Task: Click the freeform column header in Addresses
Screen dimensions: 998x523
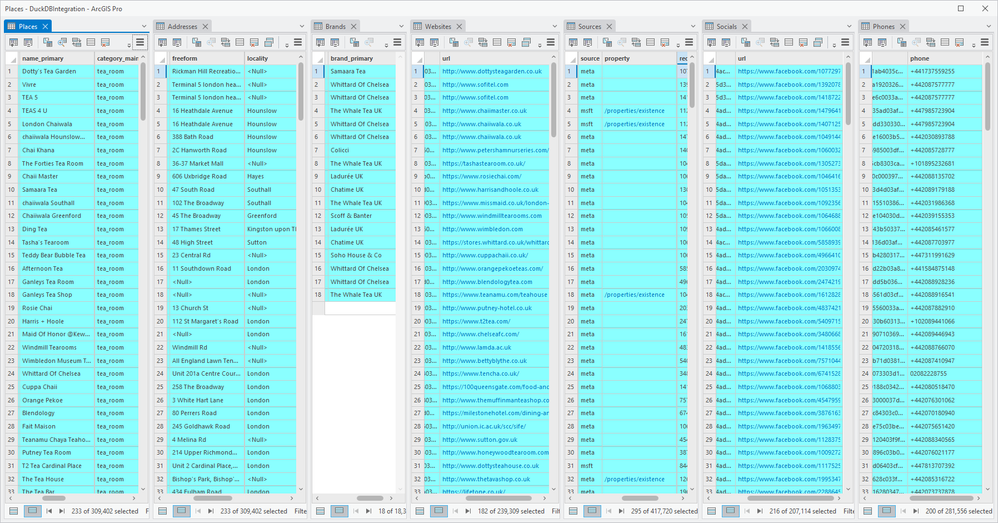Action: coord(206,58)
